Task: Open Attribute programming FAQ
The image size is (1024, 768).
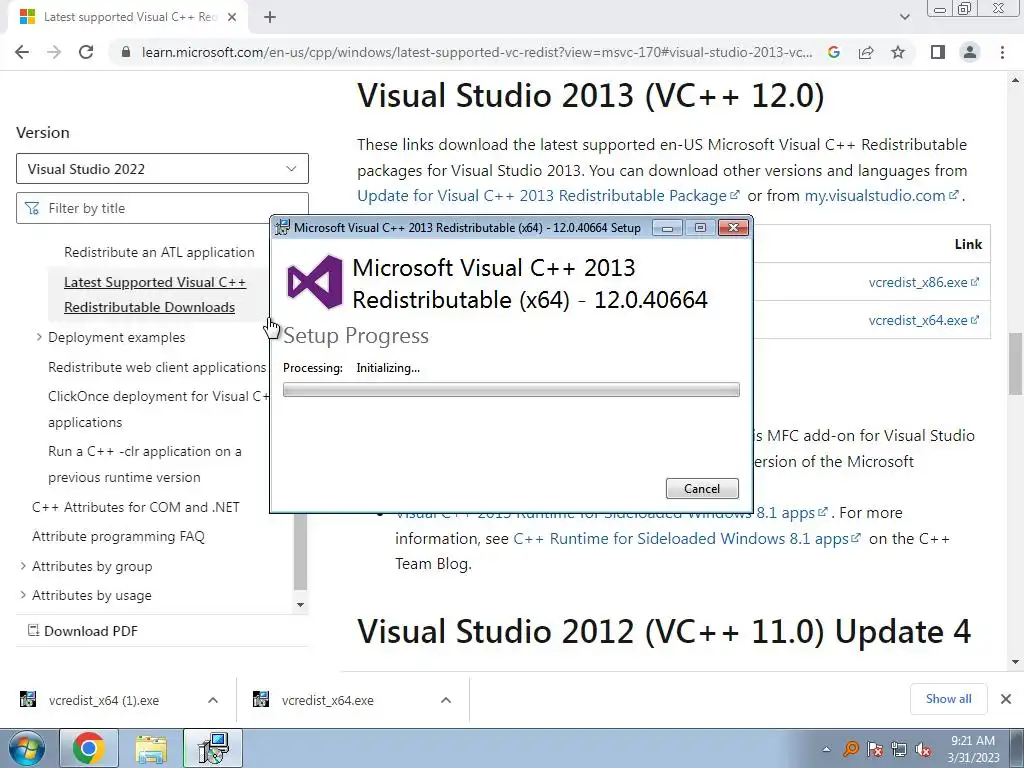Action: click(118, 536)
